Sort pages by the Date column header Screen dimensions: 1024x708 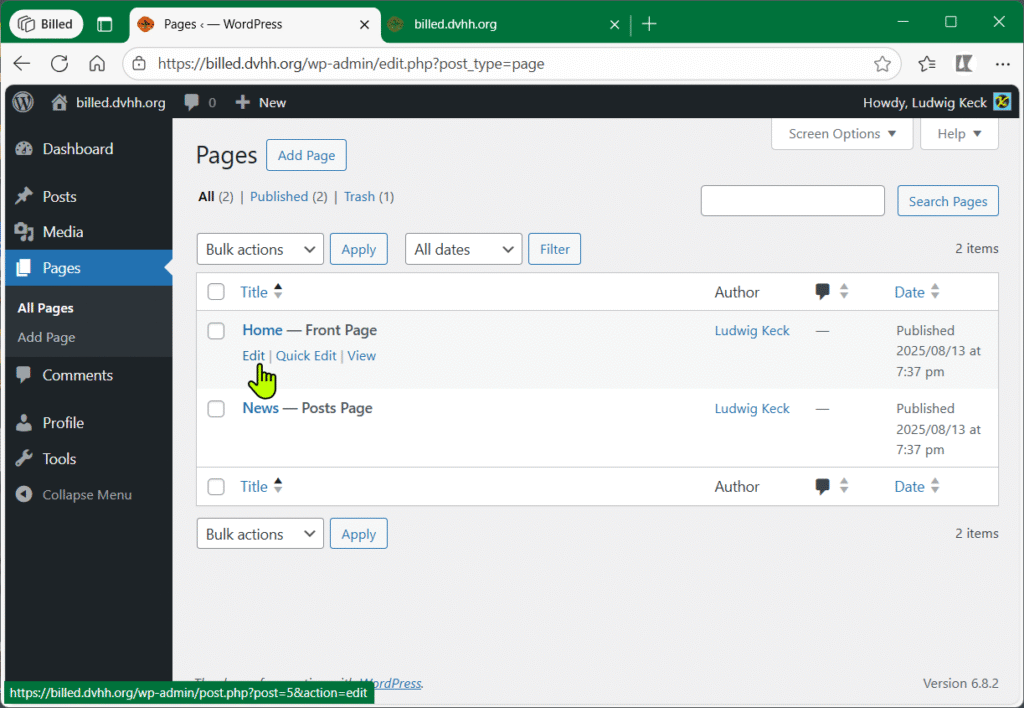[909, 292]
